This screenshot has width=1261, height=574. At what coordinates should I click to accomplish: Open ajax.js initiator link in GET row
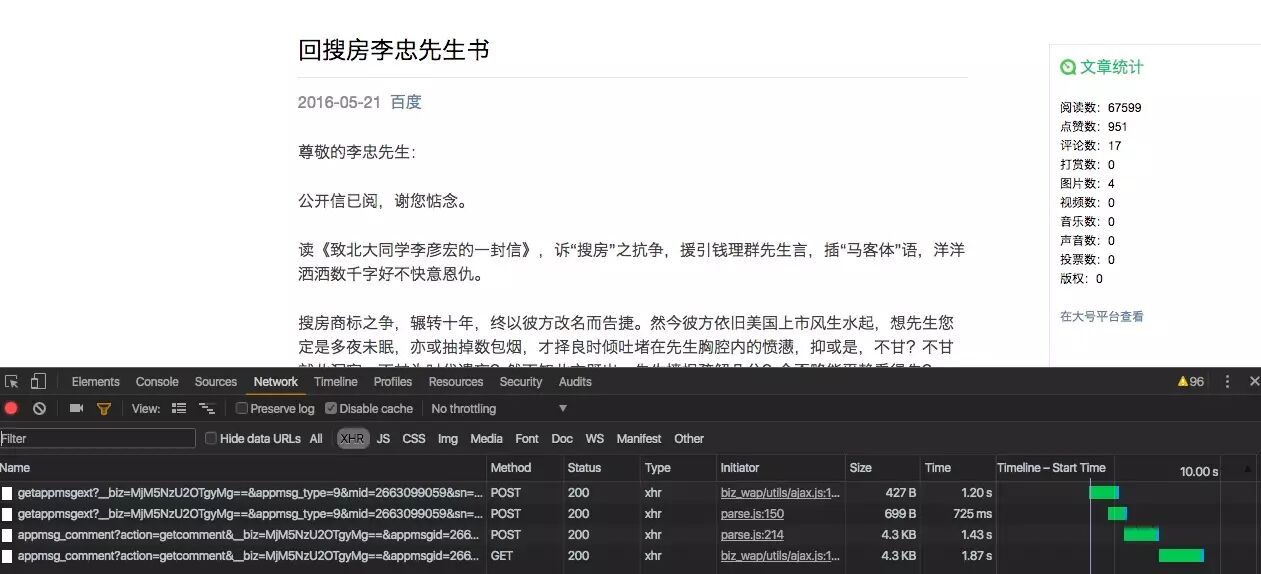tap(780, 556)
